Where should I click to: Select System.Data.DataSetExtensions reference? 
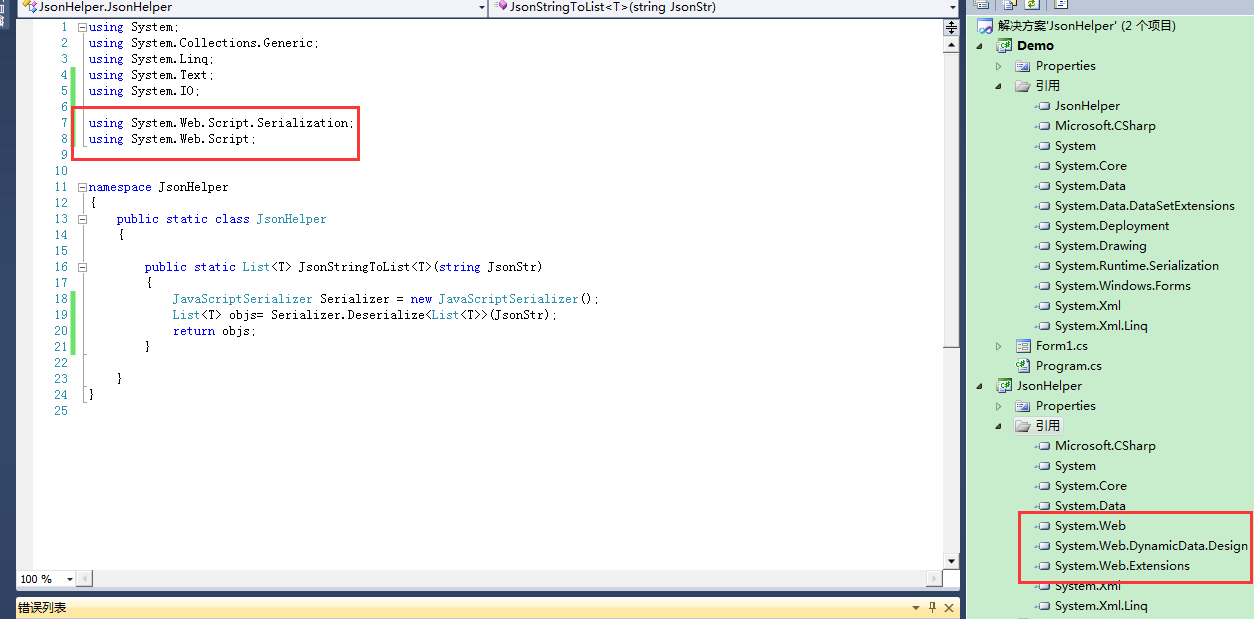coord(1144,206)
